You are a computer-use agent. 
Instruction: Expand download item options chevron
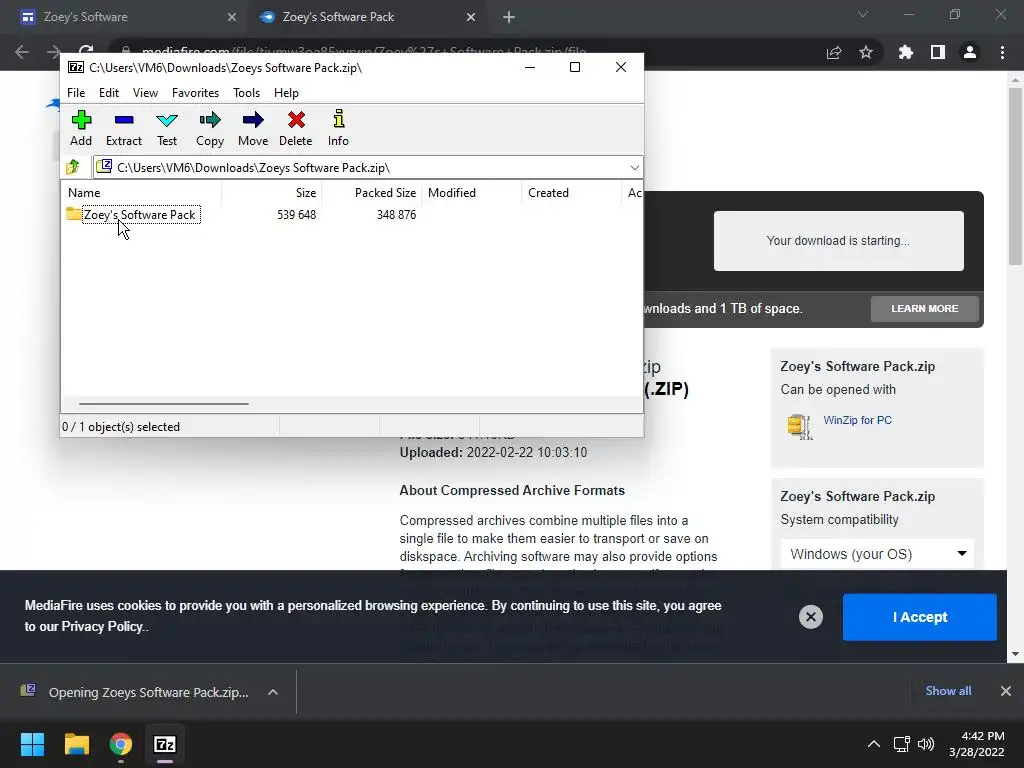[x=273, y=692]
